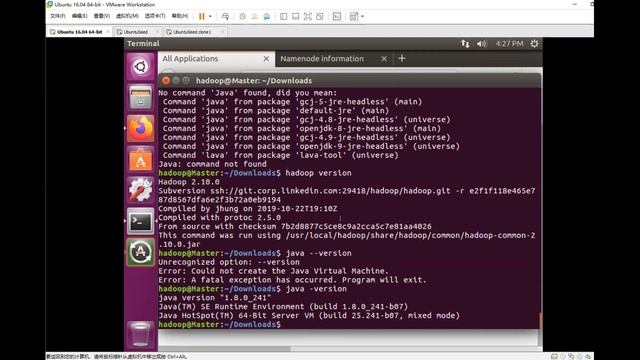Close the Namenode information tab

[x=384, y=59]
